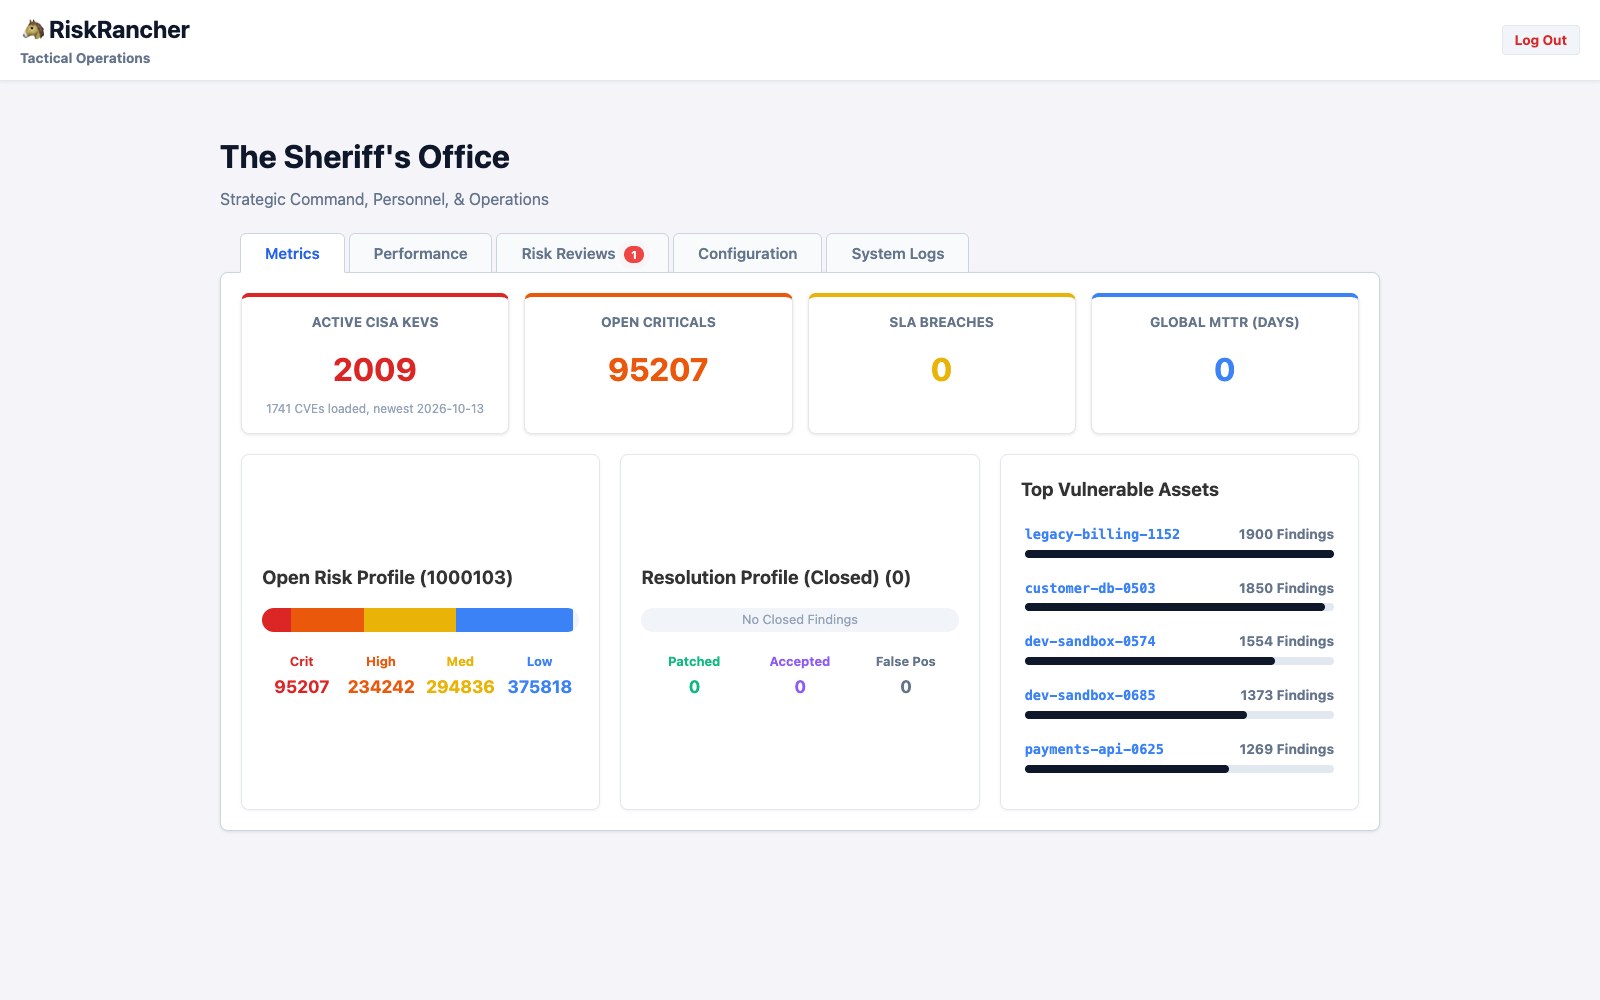Click the Low count 375818
The height and width of the screenshot is (1000, 1600).
pyautogui.click(x=540, y=687)
